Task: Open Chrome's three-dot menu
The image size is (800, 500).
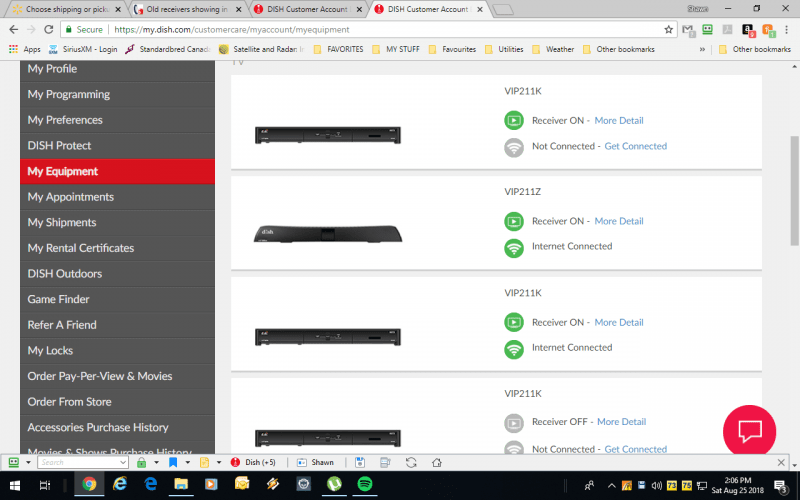Action: point(786,30)
